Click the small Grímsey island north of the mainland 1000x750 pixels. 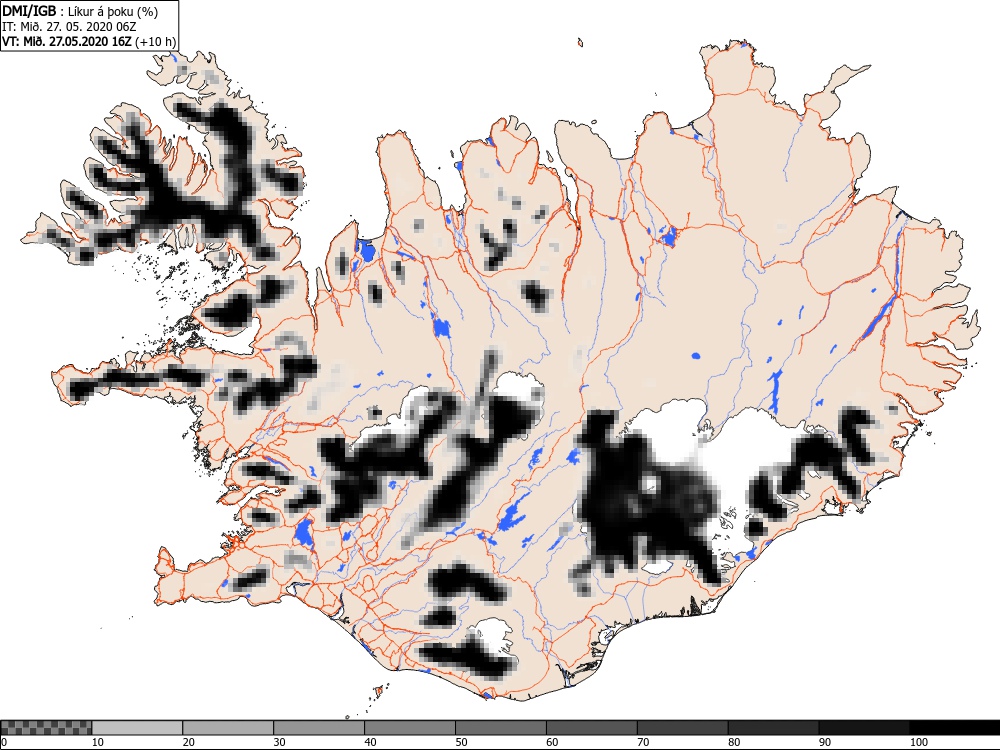(580, 43)
